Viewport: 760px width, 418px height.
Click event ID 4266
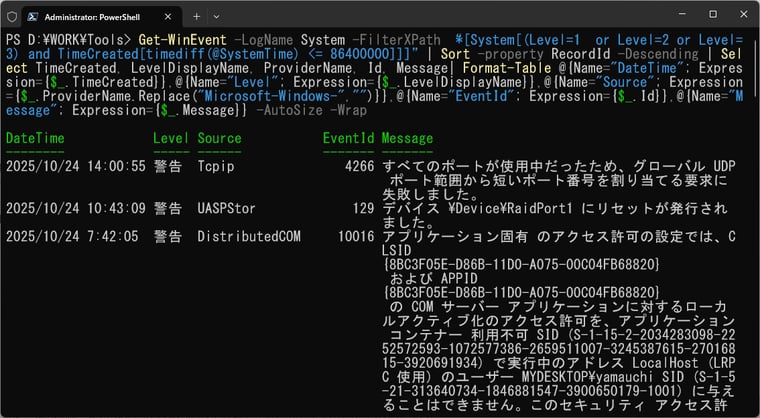tap(359, 166)
